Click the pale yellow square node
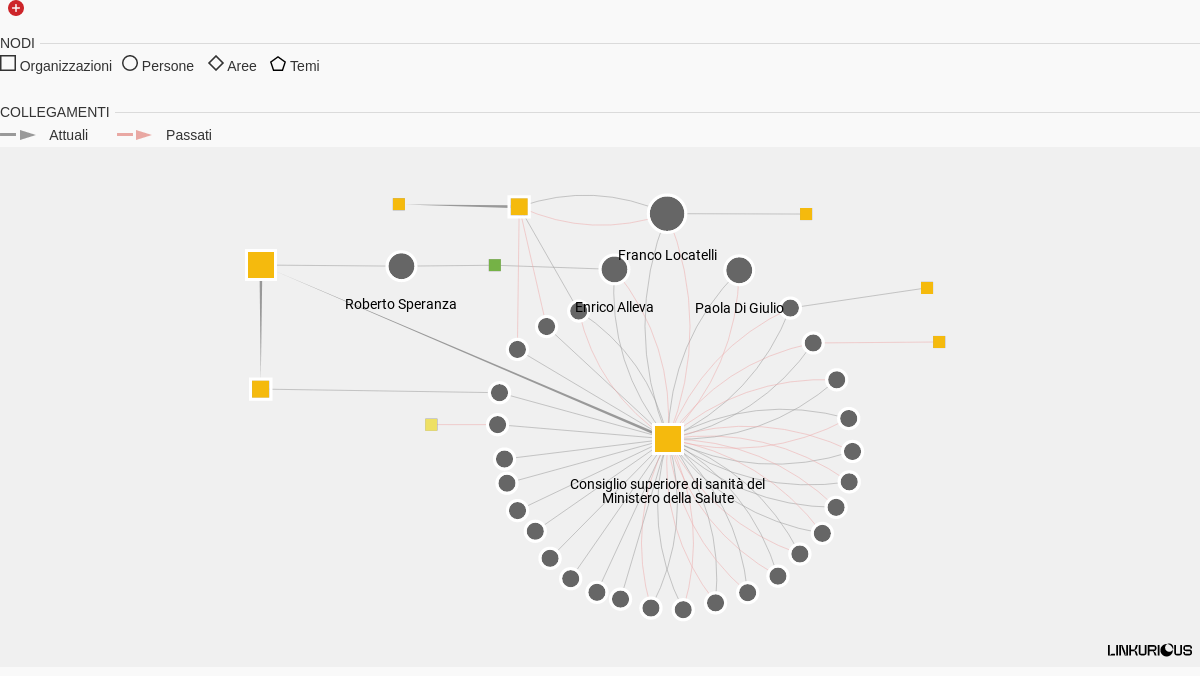The width and height of the screenshot is (1200, 676). [431, 425]
